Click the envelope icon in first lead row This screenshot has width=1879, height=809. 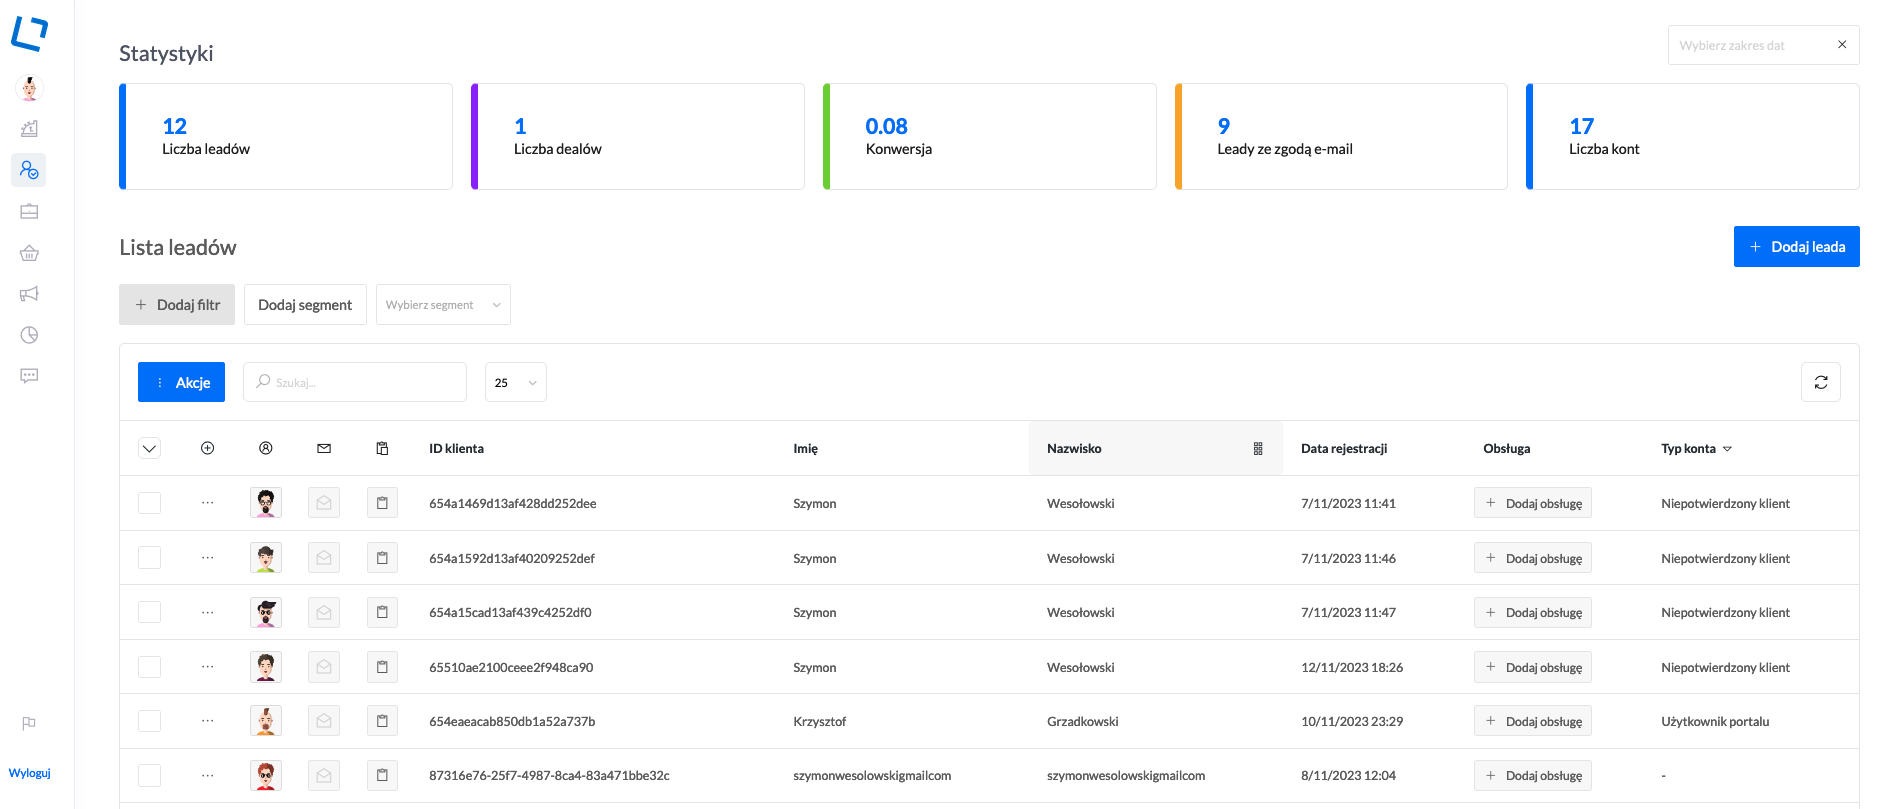pyautogui.click(x=324, y=503)
